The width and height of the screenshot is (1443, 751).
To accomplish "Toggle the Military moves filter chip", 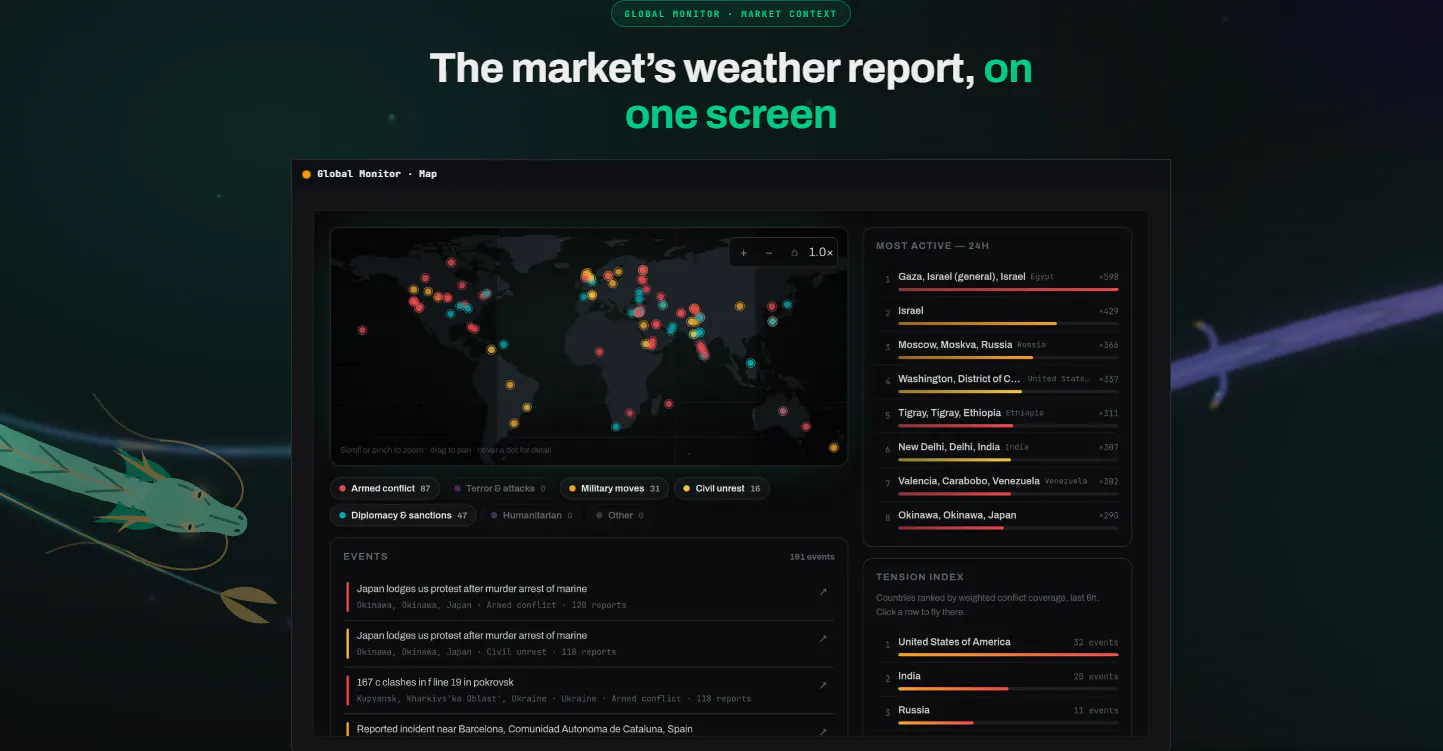I will coord(615,488).
